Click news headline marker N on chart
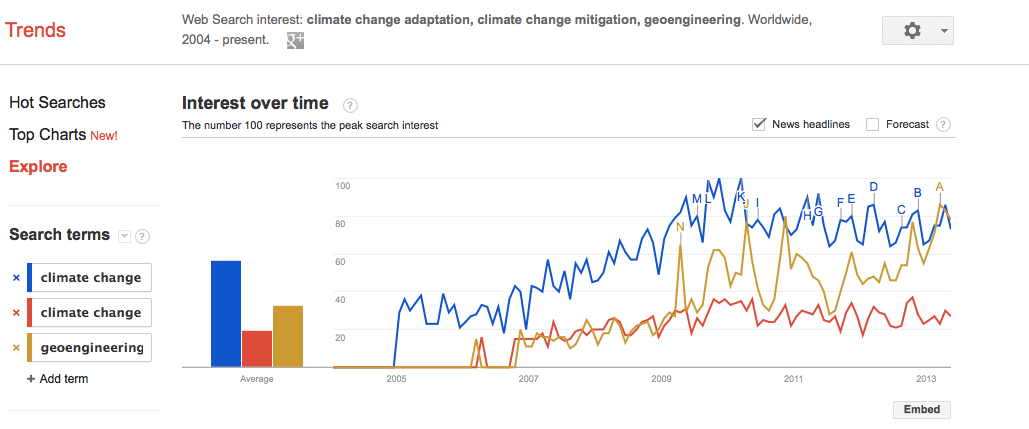1029x429 pixels. pos(680,227)
